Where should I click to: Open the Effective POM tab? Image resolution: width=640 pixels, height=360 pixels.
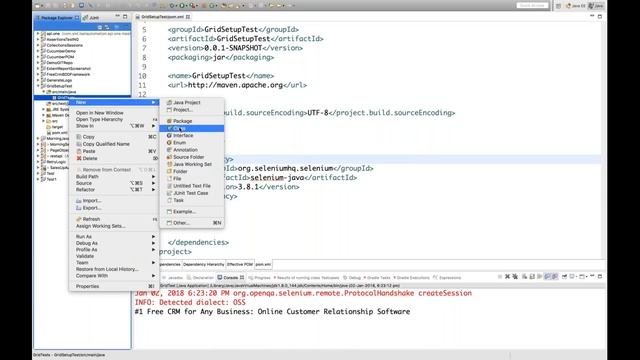click(x=240, y=264)
